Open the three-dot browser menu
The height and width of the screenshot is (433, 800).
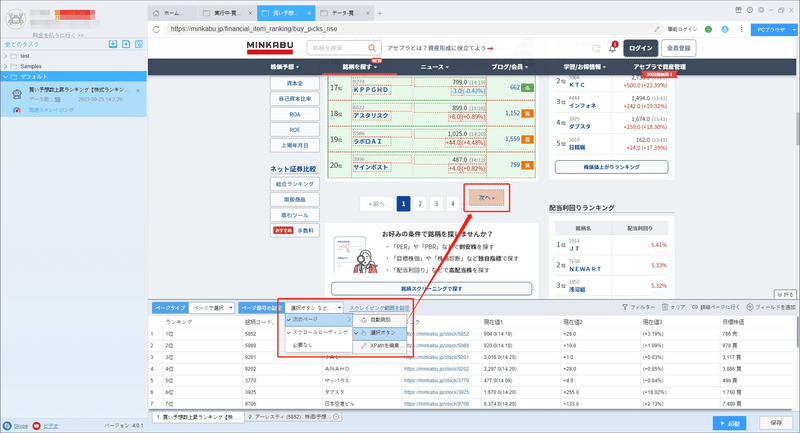coord(741,29)
